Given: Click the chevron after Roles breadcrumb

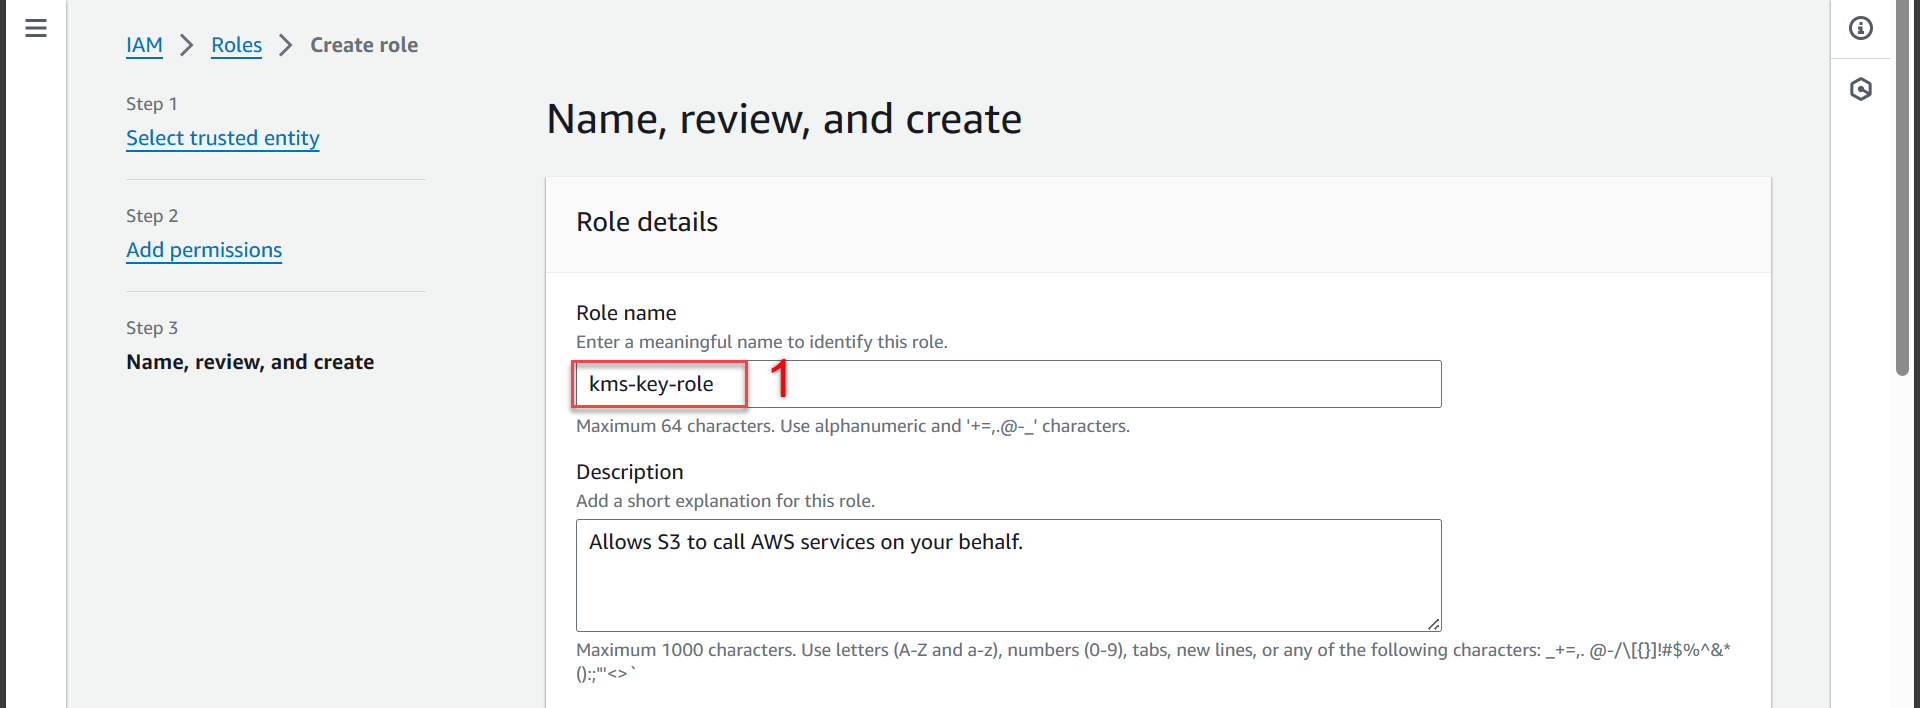Looking at the screenshot, I should (286, 45).
